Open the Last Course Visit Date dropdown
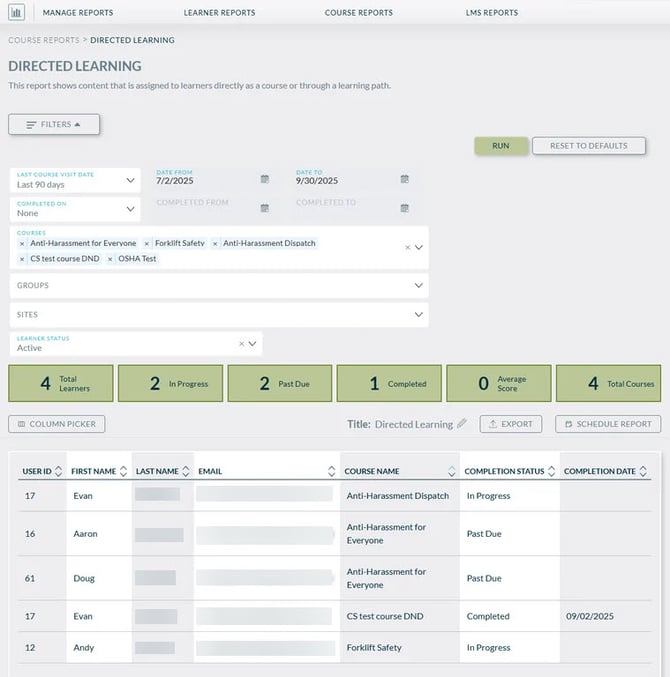This screenshot has height=677, width=670. (131, 181)
